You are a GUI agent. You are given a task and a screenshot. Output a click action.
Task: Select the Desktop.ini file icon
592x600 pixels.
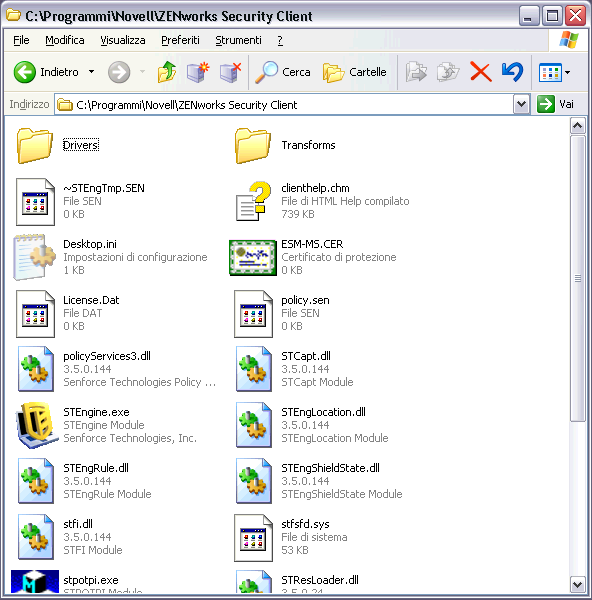coord(34,257)
